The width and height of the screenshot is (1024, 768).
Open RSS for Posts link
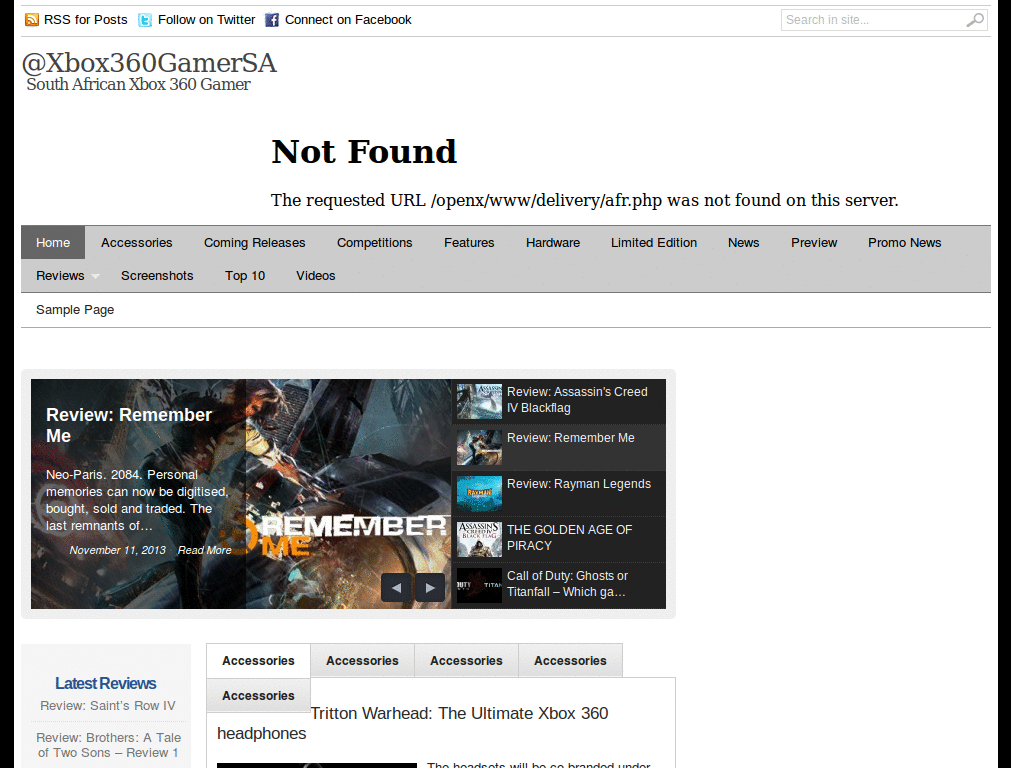(x=86, y=20)
